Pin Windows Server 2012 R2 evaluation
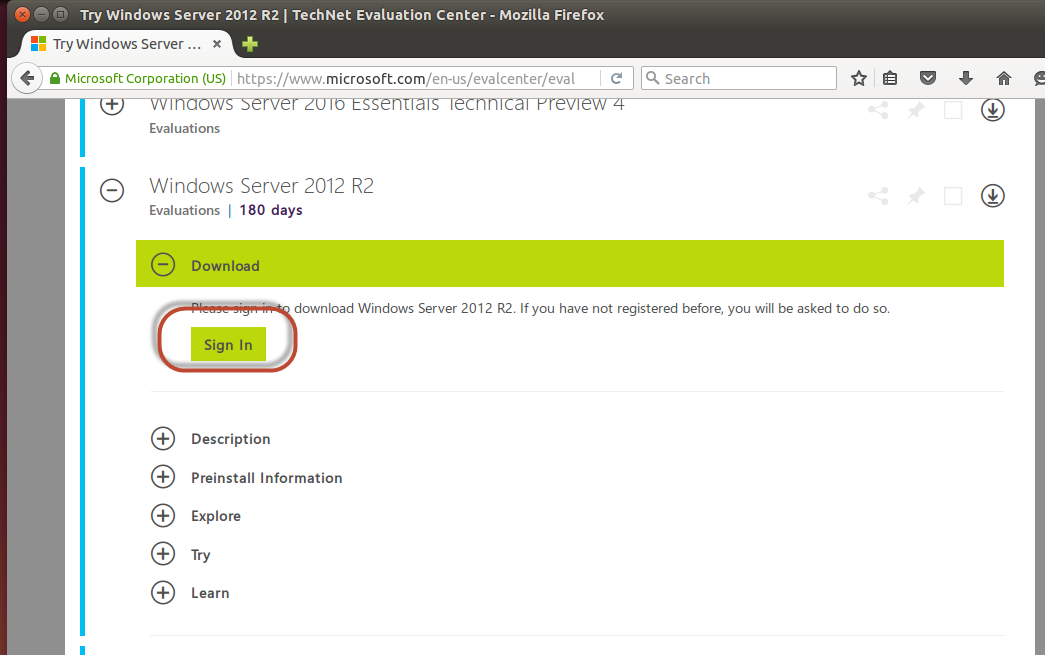 (916, 196)
